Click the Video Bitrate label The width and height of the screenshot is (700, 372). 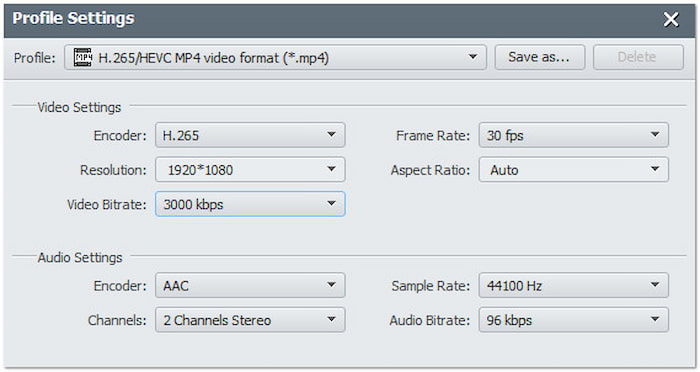pyautogui.click(x=107, y=205)
